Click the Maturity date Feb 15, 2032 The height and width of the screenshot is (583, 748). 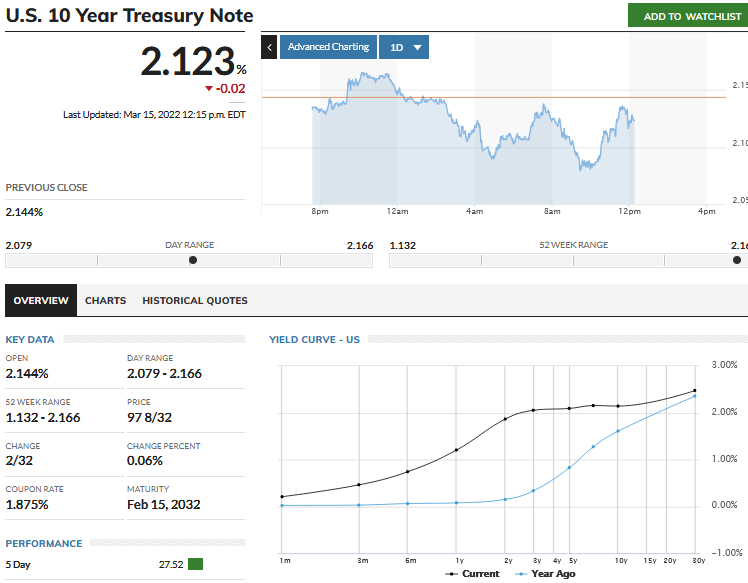164,505
